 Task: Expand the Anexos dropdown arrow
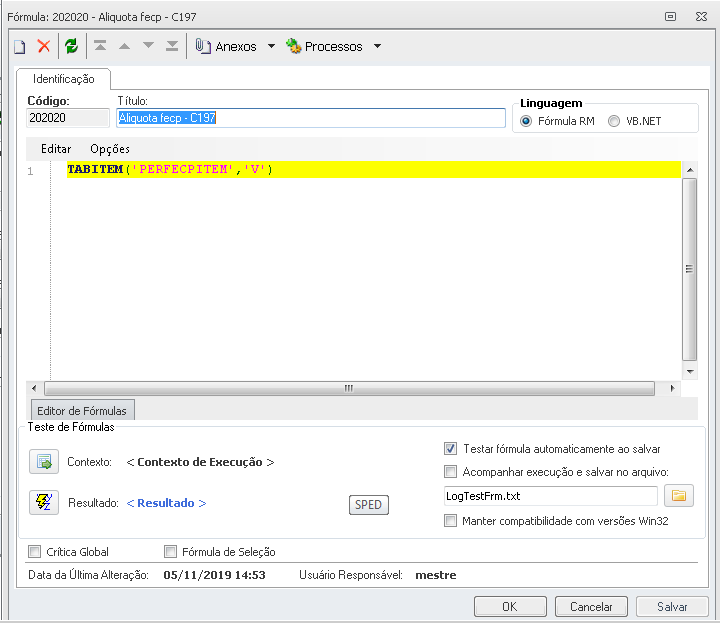[271, 46]
